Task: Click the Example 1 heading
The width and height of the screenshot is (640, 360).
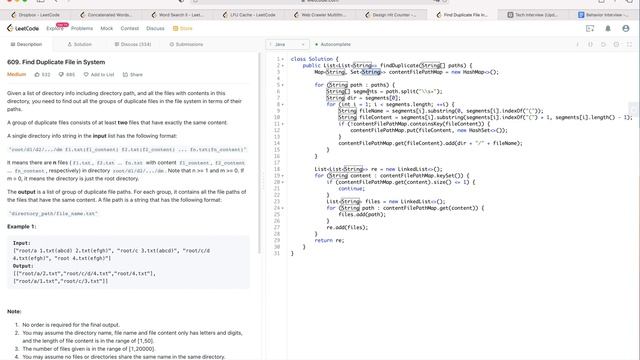Action: pyautogui.click(x=22, y=227)
